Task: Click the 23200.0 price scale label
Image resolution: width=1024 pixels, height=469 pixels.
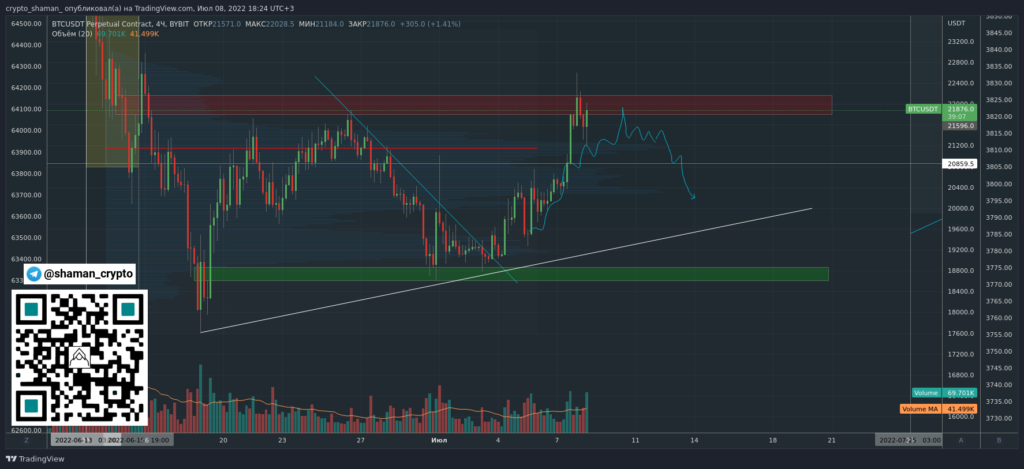Action: [960, 41]
